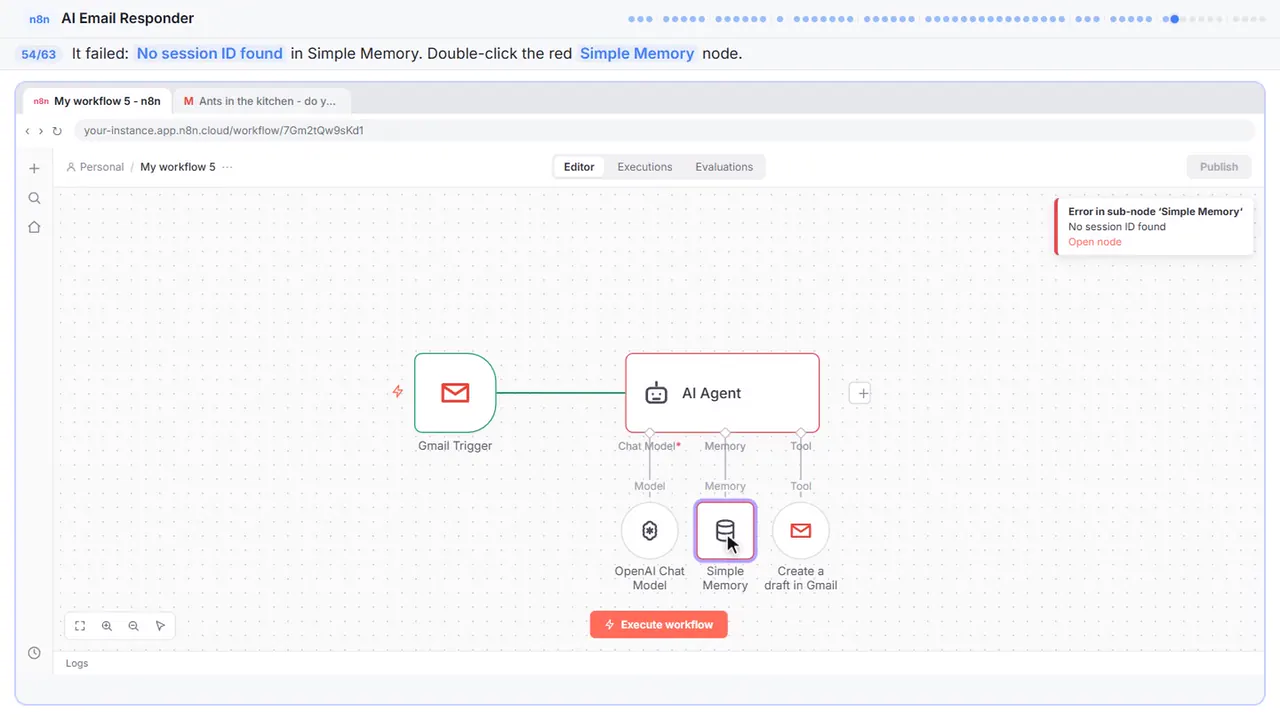Open the Evaluations tab

[x=724, y=167]
